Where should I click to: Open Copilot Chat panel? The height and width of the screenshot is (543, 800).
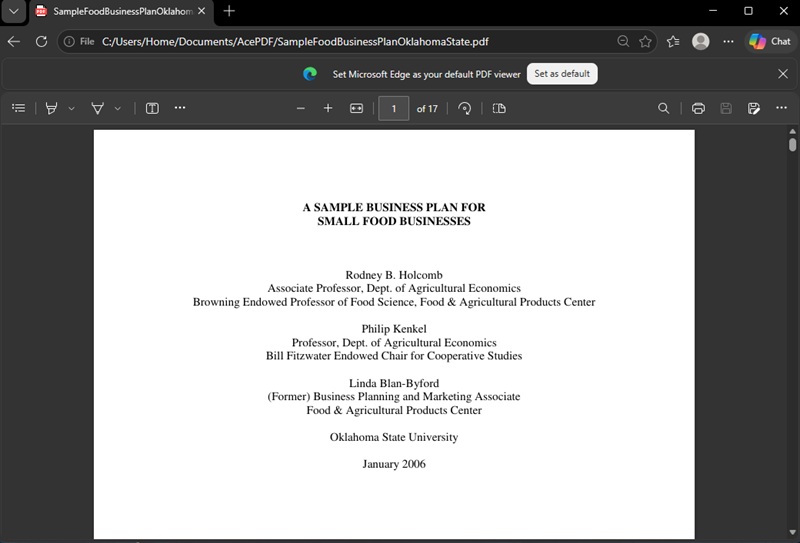[x=770, y=41]
